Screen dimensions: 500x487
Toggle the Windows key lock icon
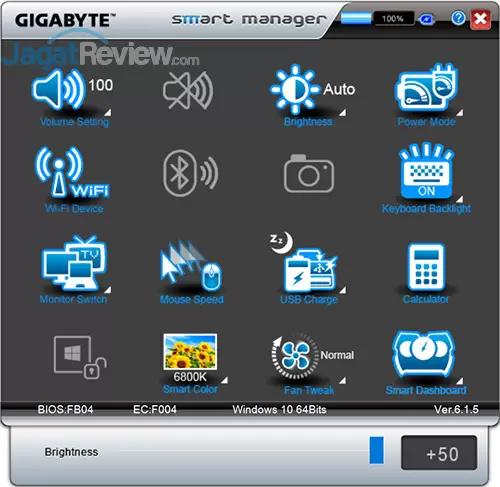pyautogui.click(x=80, y=357)
